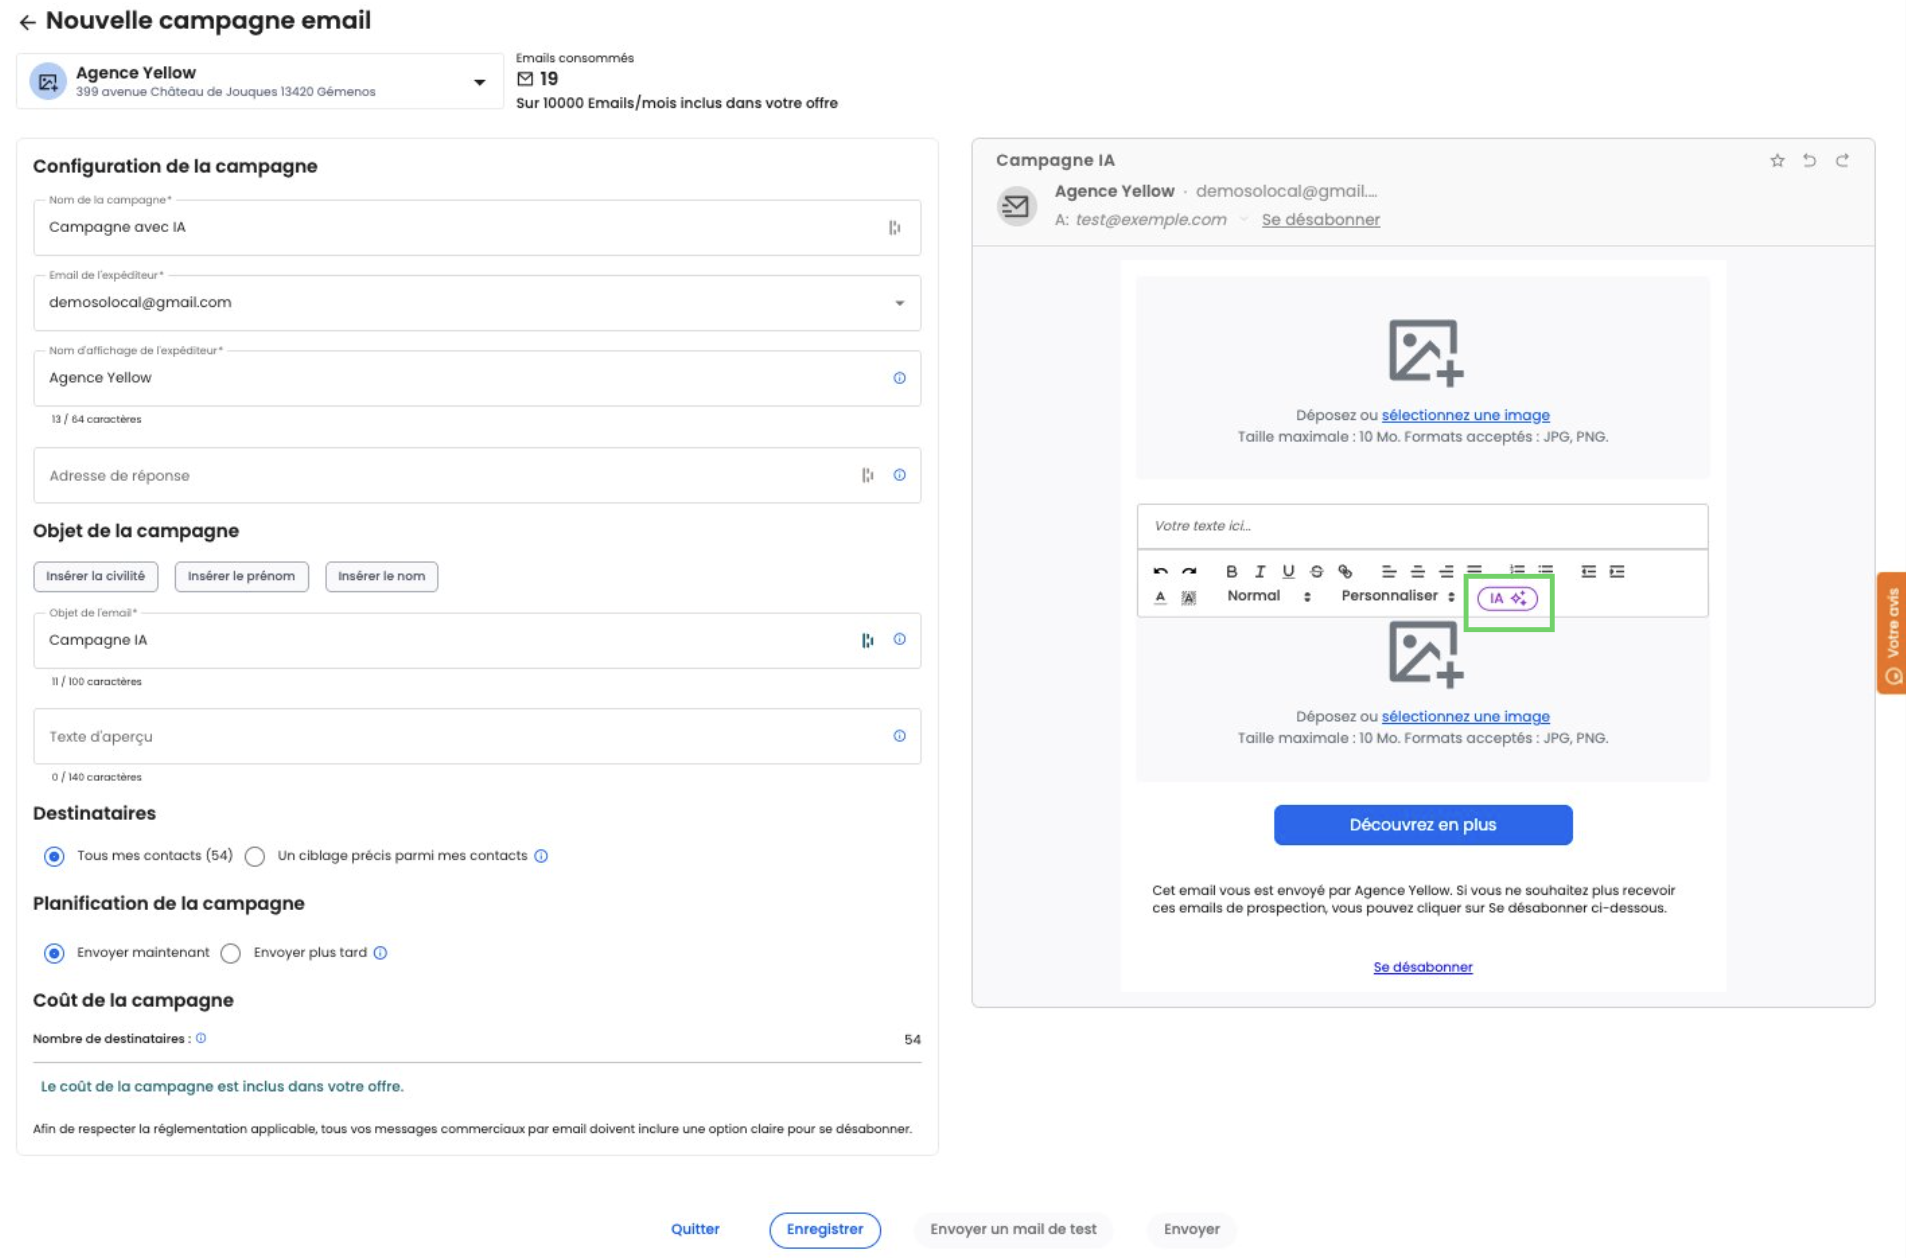Insert a hyperlink using the link icon
1910x1258 pixels.
click(1347, 572)
